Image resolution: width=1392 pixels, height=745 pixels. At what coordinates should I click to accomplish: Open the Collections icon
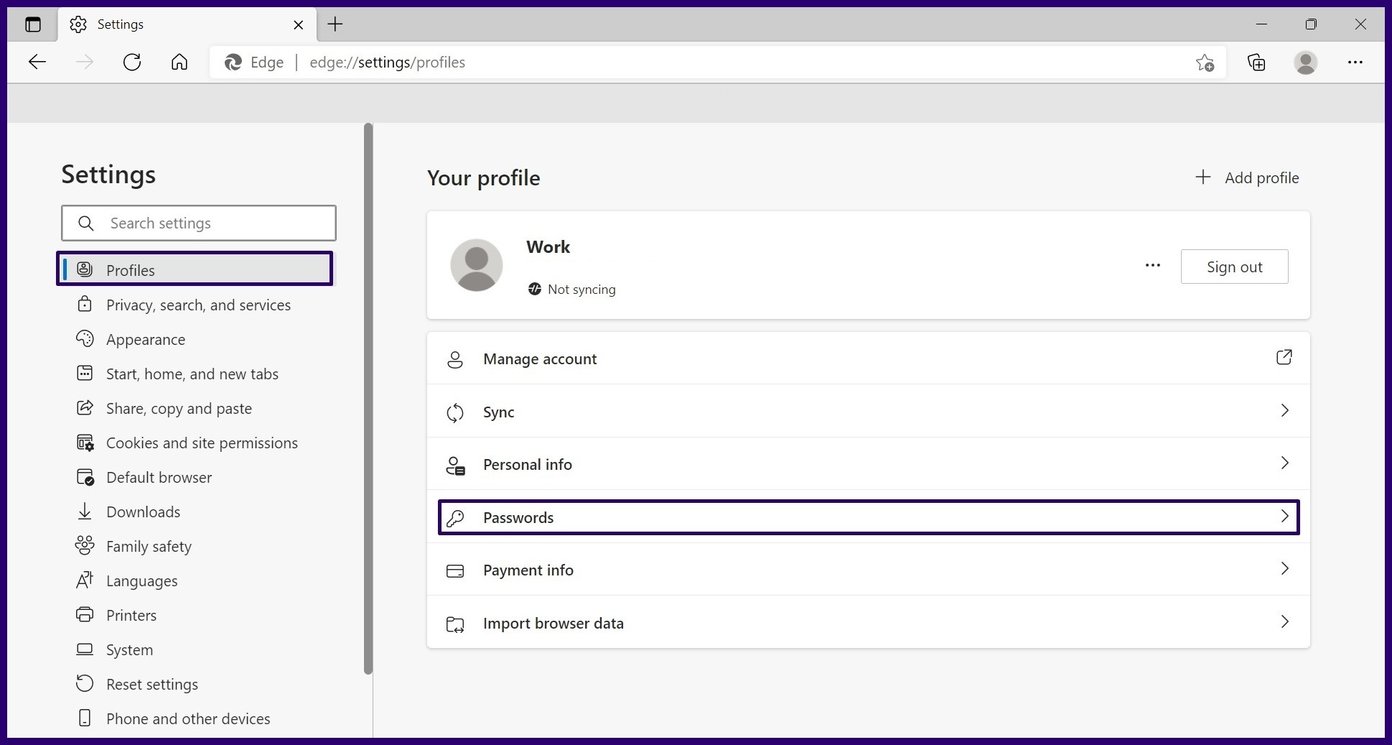(1257, 62)
